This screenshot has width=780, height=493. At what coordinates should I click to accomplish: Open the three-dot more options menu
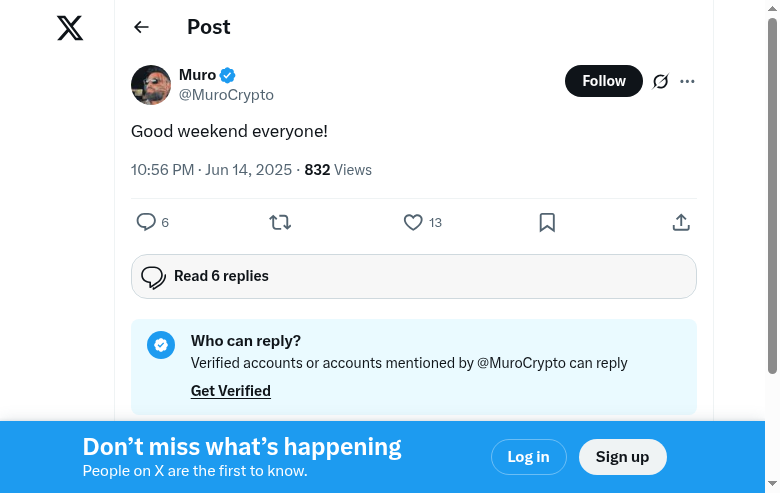[x=687, y=81]
